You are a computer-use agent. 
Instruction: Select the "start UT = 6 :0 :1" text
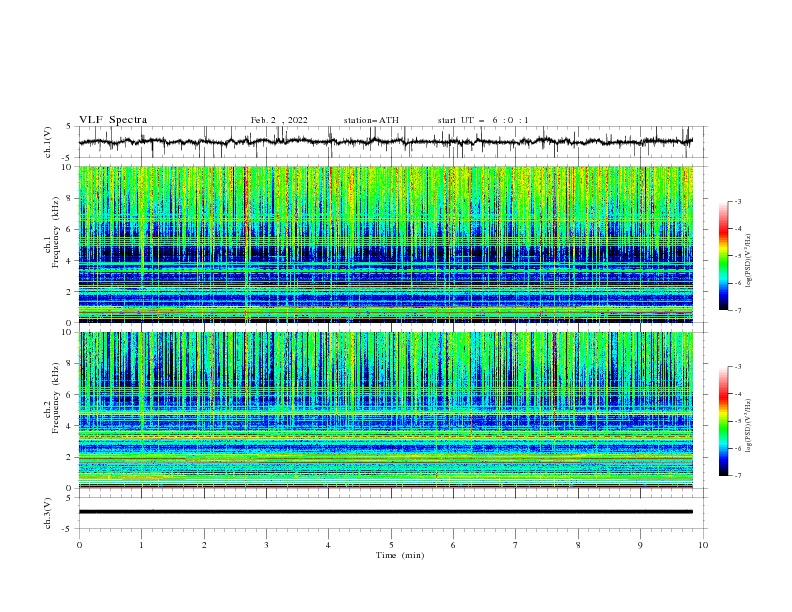click(x=483, y=120)
